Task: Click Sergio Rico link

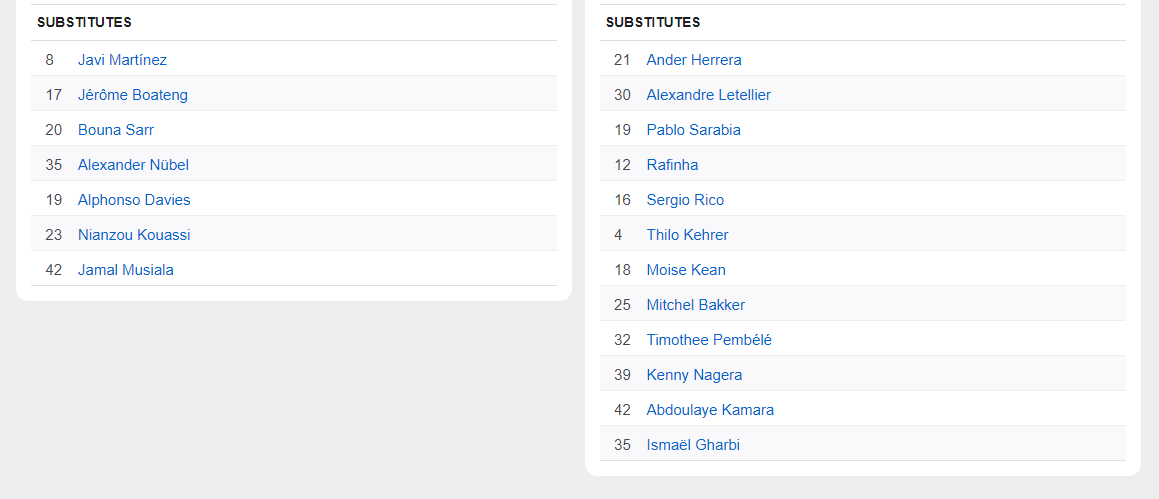Action: 685,200
